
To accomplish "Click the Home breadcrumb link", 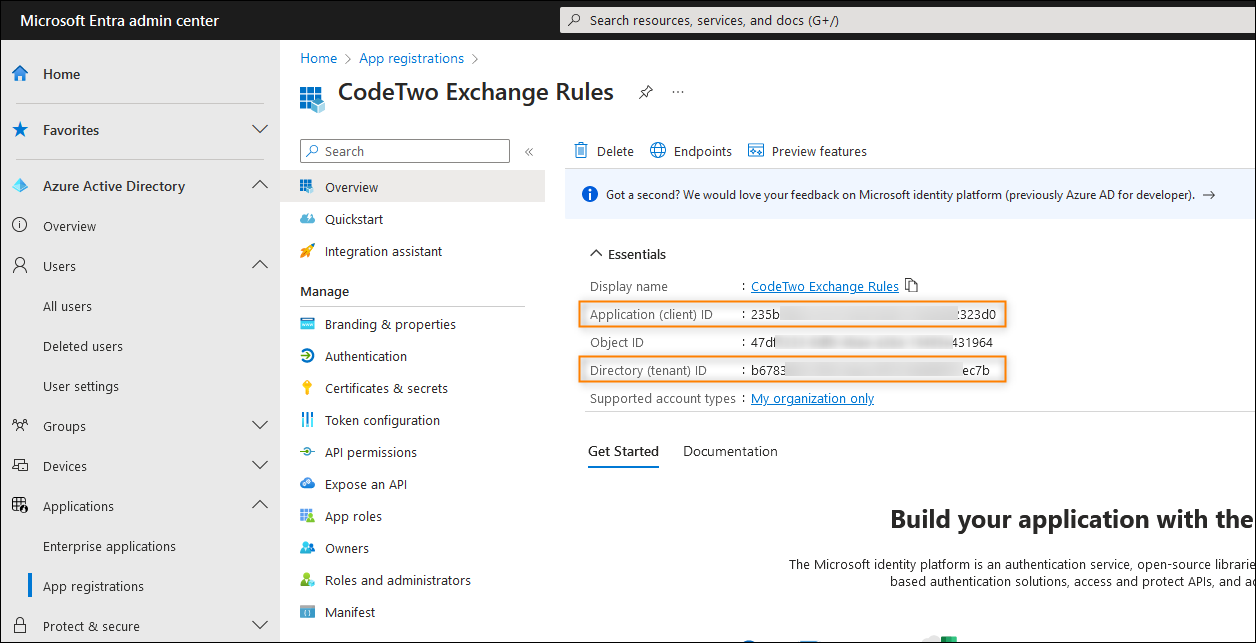I will 319,58.
